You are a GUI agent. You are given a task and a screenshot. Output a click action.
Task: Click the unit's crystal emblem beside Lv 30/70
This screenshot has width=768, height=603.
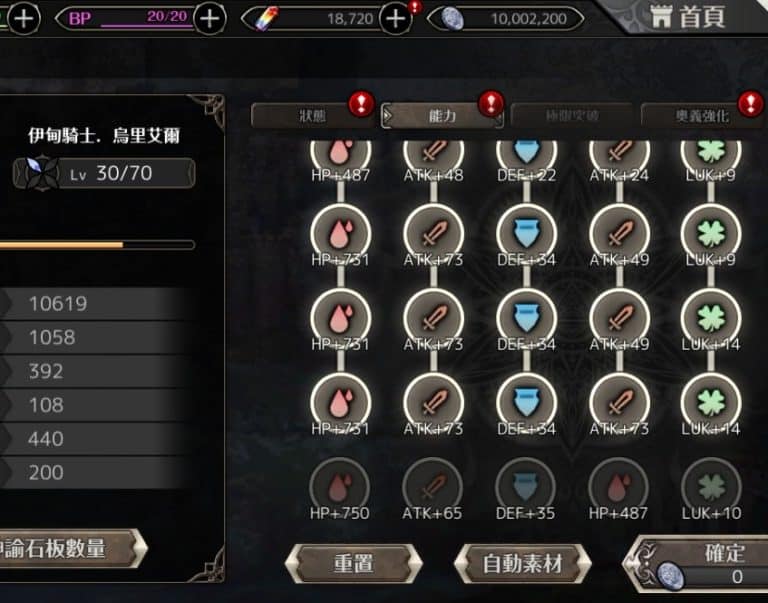37,173
